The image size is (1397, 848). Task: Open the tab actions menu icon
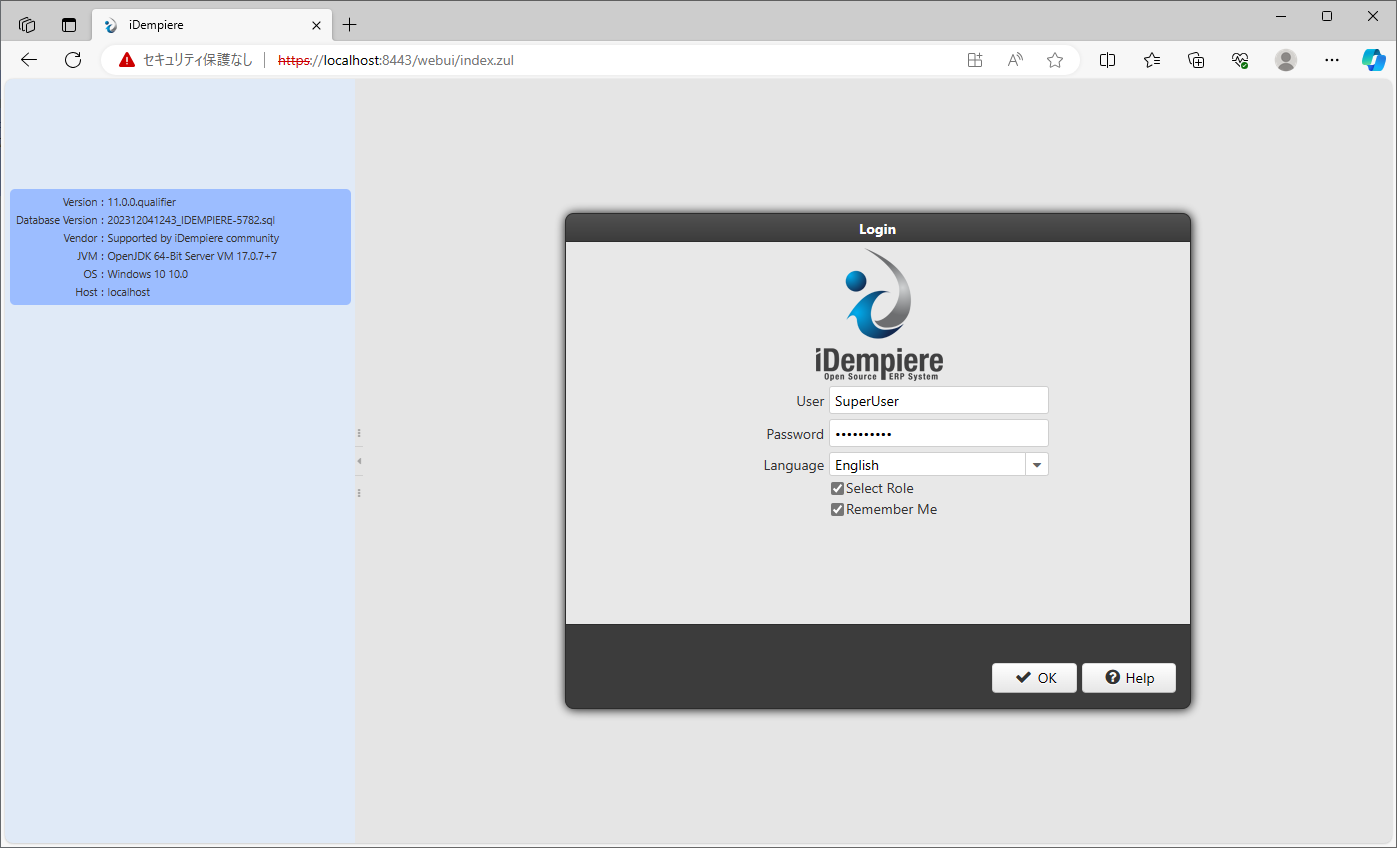tap(69, 25)
